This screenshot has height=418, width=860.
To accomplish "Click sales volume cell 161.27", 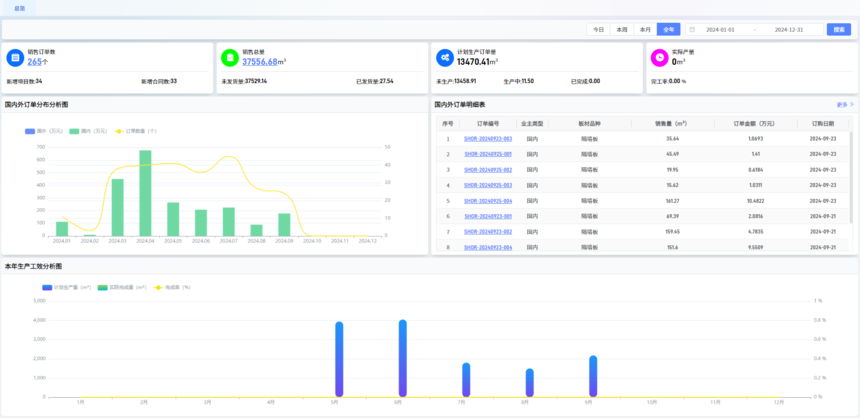I will coord(672,201).
